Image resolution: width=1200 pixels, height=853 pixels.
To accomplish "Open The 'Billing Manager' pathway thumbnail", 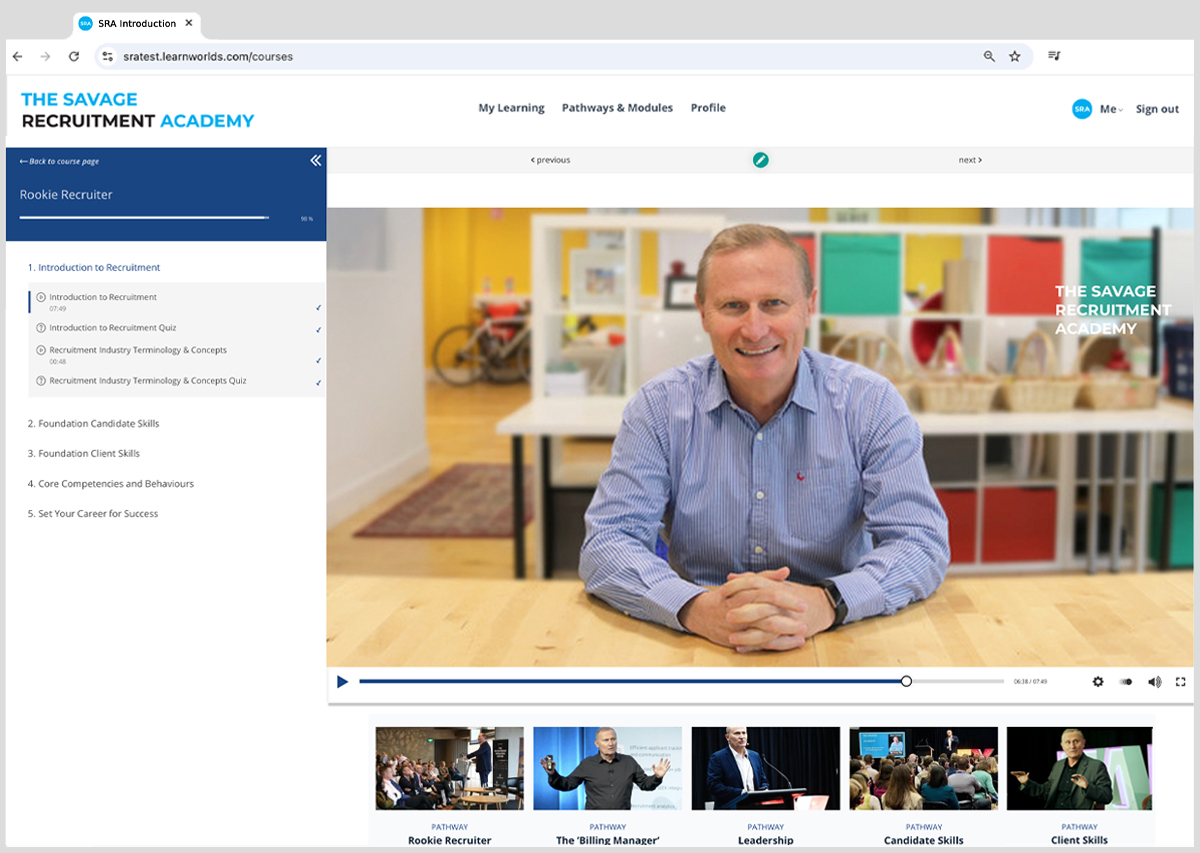I will click(x=607, y=768).
